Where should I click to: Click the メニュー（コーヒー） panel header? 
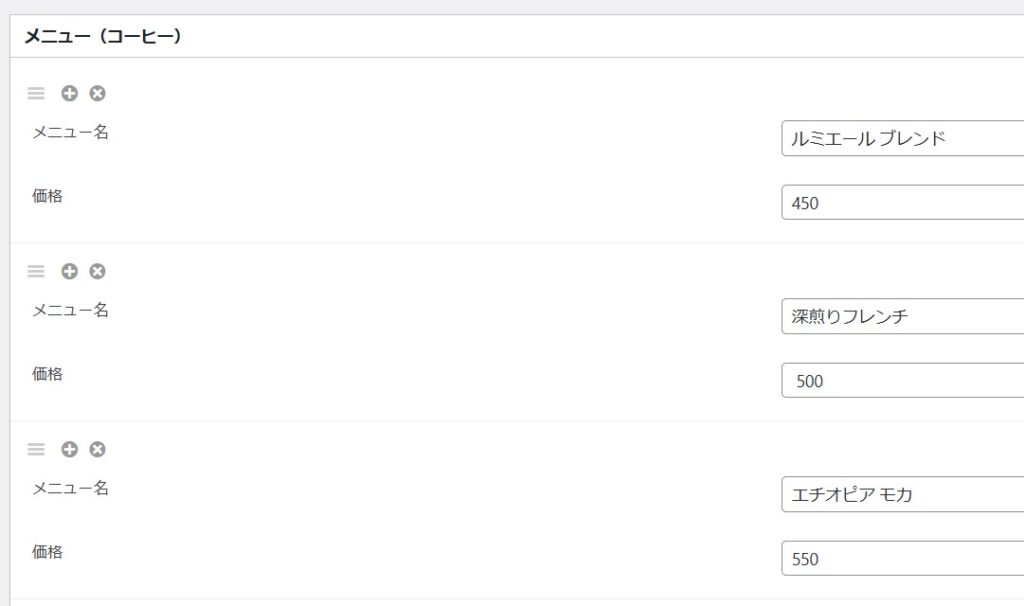coord(517,36)
